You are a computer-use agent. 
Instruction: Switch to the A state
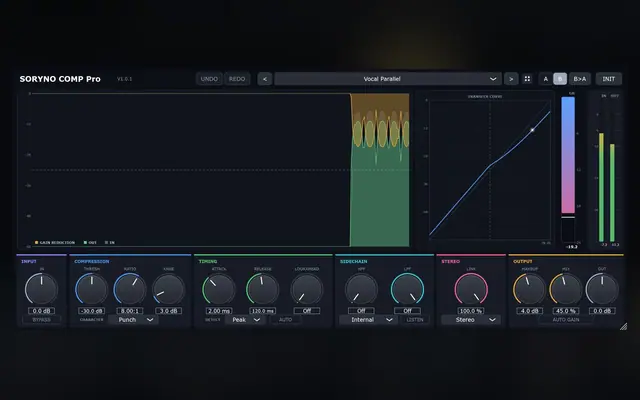(545, 79)
